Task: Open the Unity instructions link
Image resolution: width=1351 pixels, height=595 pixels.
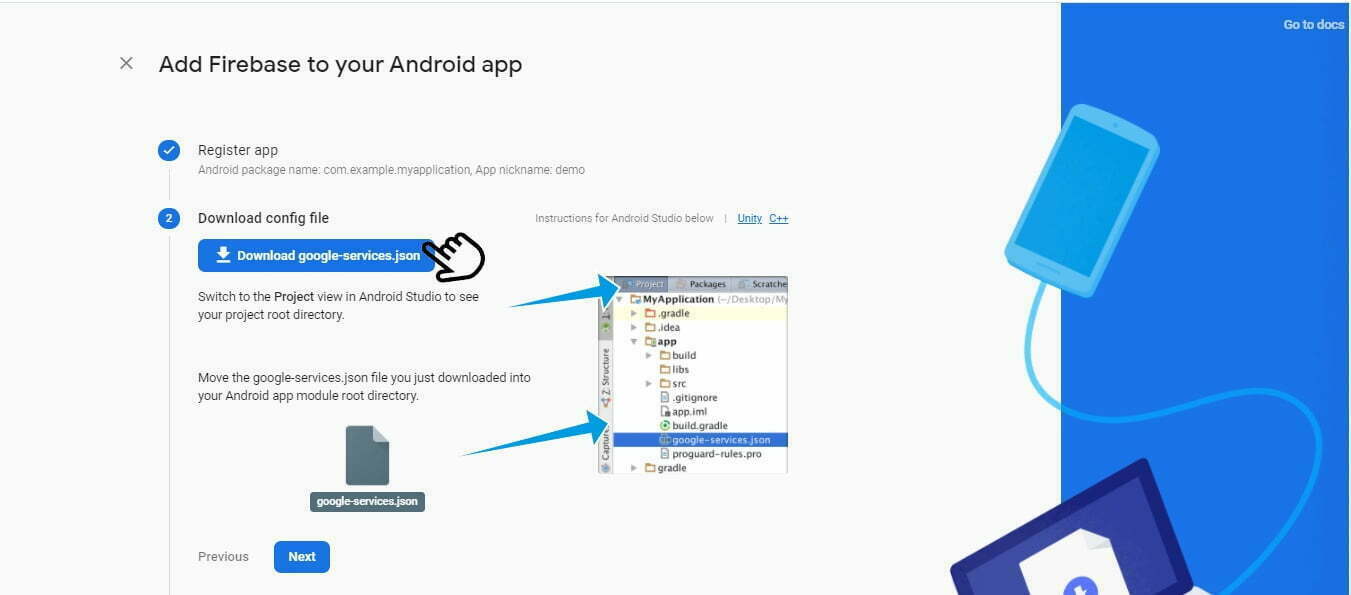Action: click(749, 219)
